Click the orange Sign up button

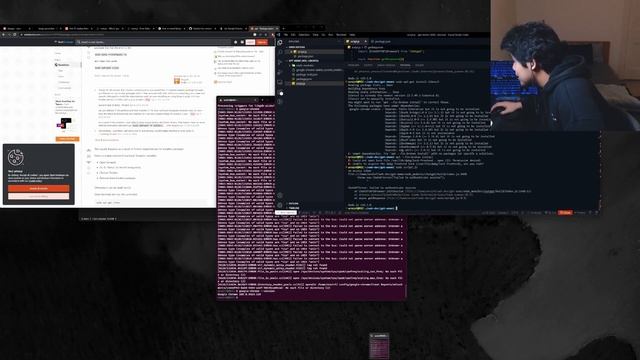pyautogui.click(x=262, y=42)
